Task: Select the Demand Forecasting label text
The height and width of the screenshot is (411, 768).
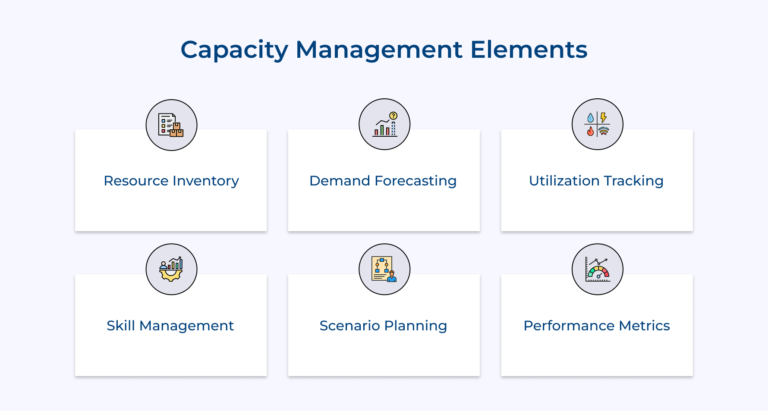Action: point(383,181)
